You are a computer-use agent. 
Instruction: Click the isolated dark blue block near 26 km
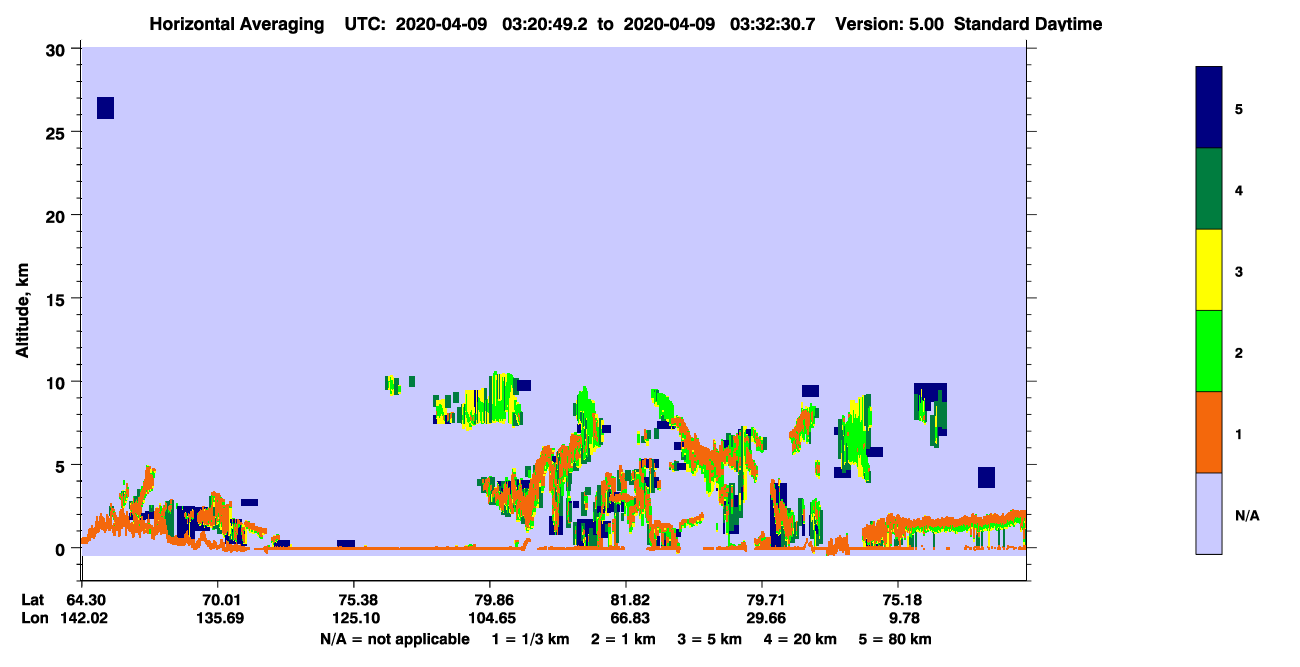coord(105,108)
